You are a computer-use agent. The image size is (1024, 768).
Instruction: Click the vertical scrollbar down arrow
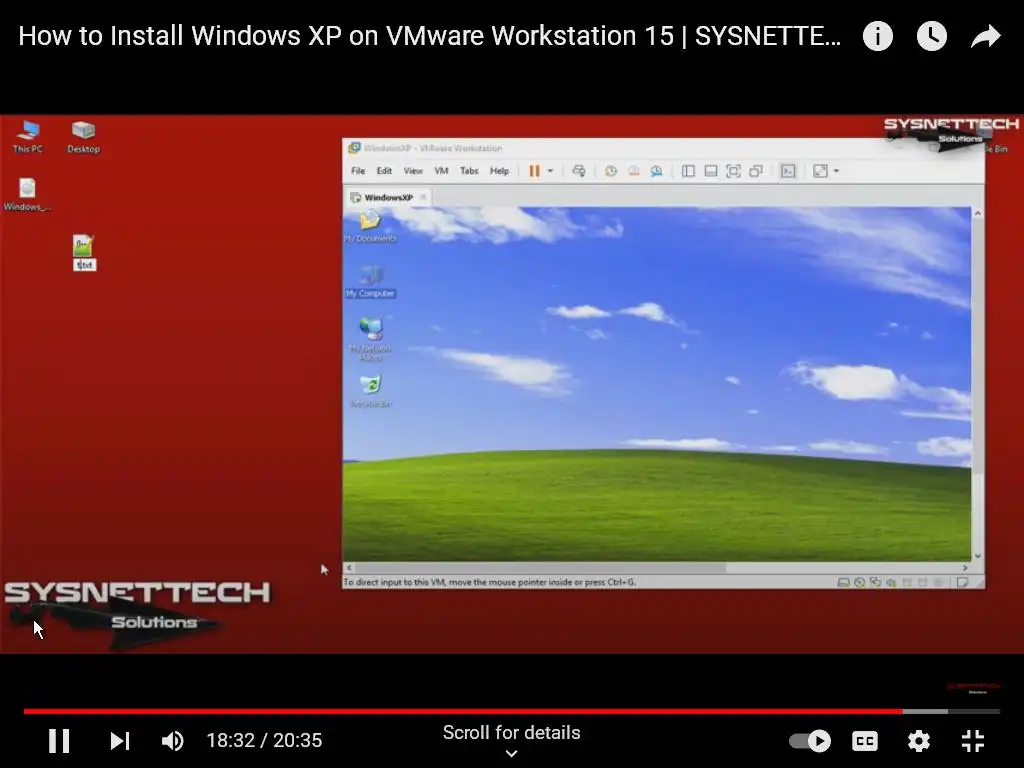pos(978,556)
